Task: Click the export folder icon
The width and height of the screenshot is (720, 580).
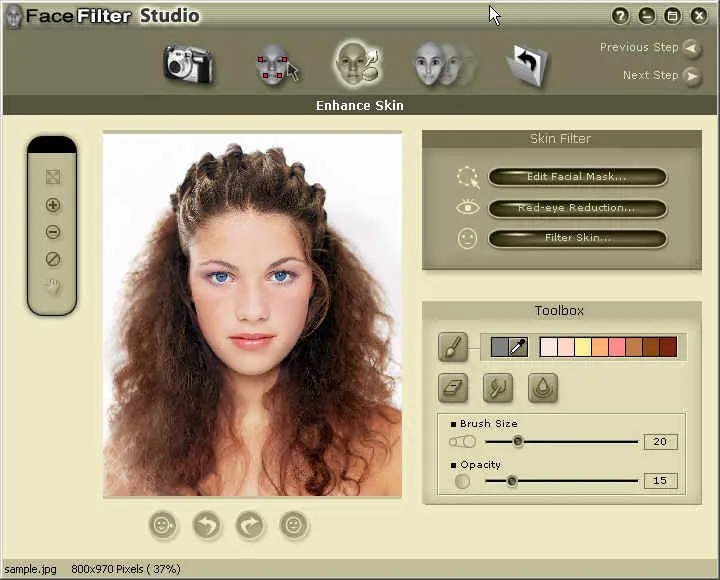Action: pos(527,65)
